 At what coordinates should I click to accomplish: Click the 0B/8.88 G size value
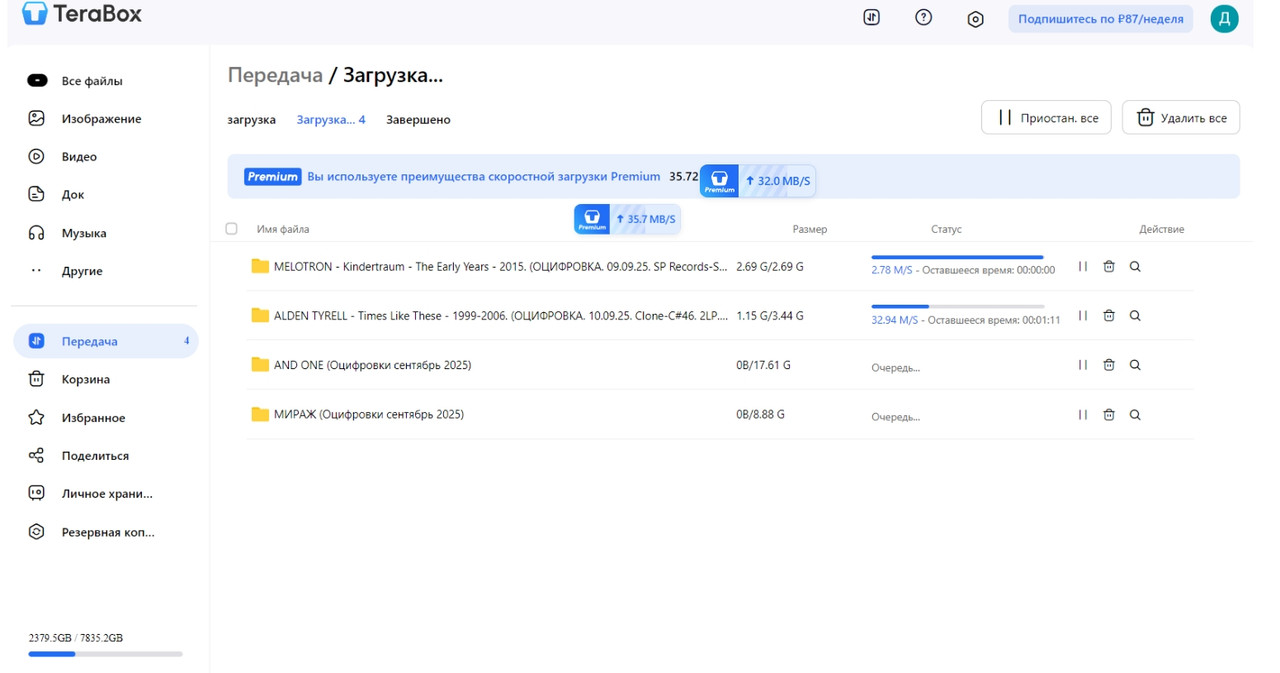[x=760, y=414]
